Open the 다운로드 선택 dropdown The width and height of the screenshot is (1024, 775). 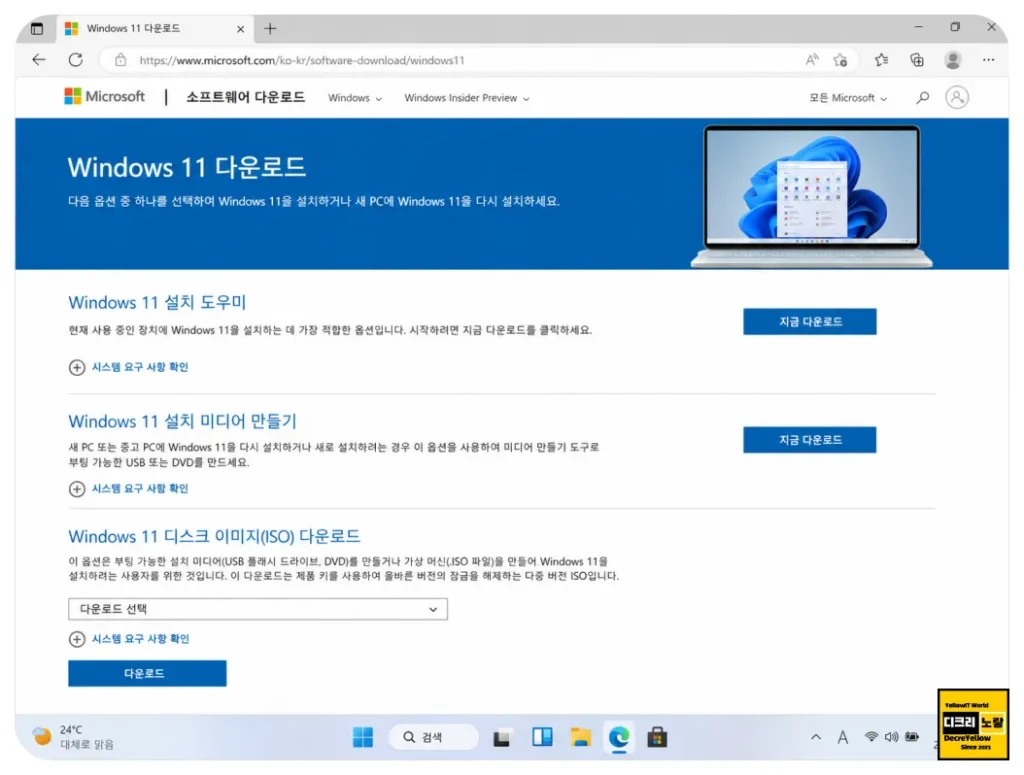point(258,609)
